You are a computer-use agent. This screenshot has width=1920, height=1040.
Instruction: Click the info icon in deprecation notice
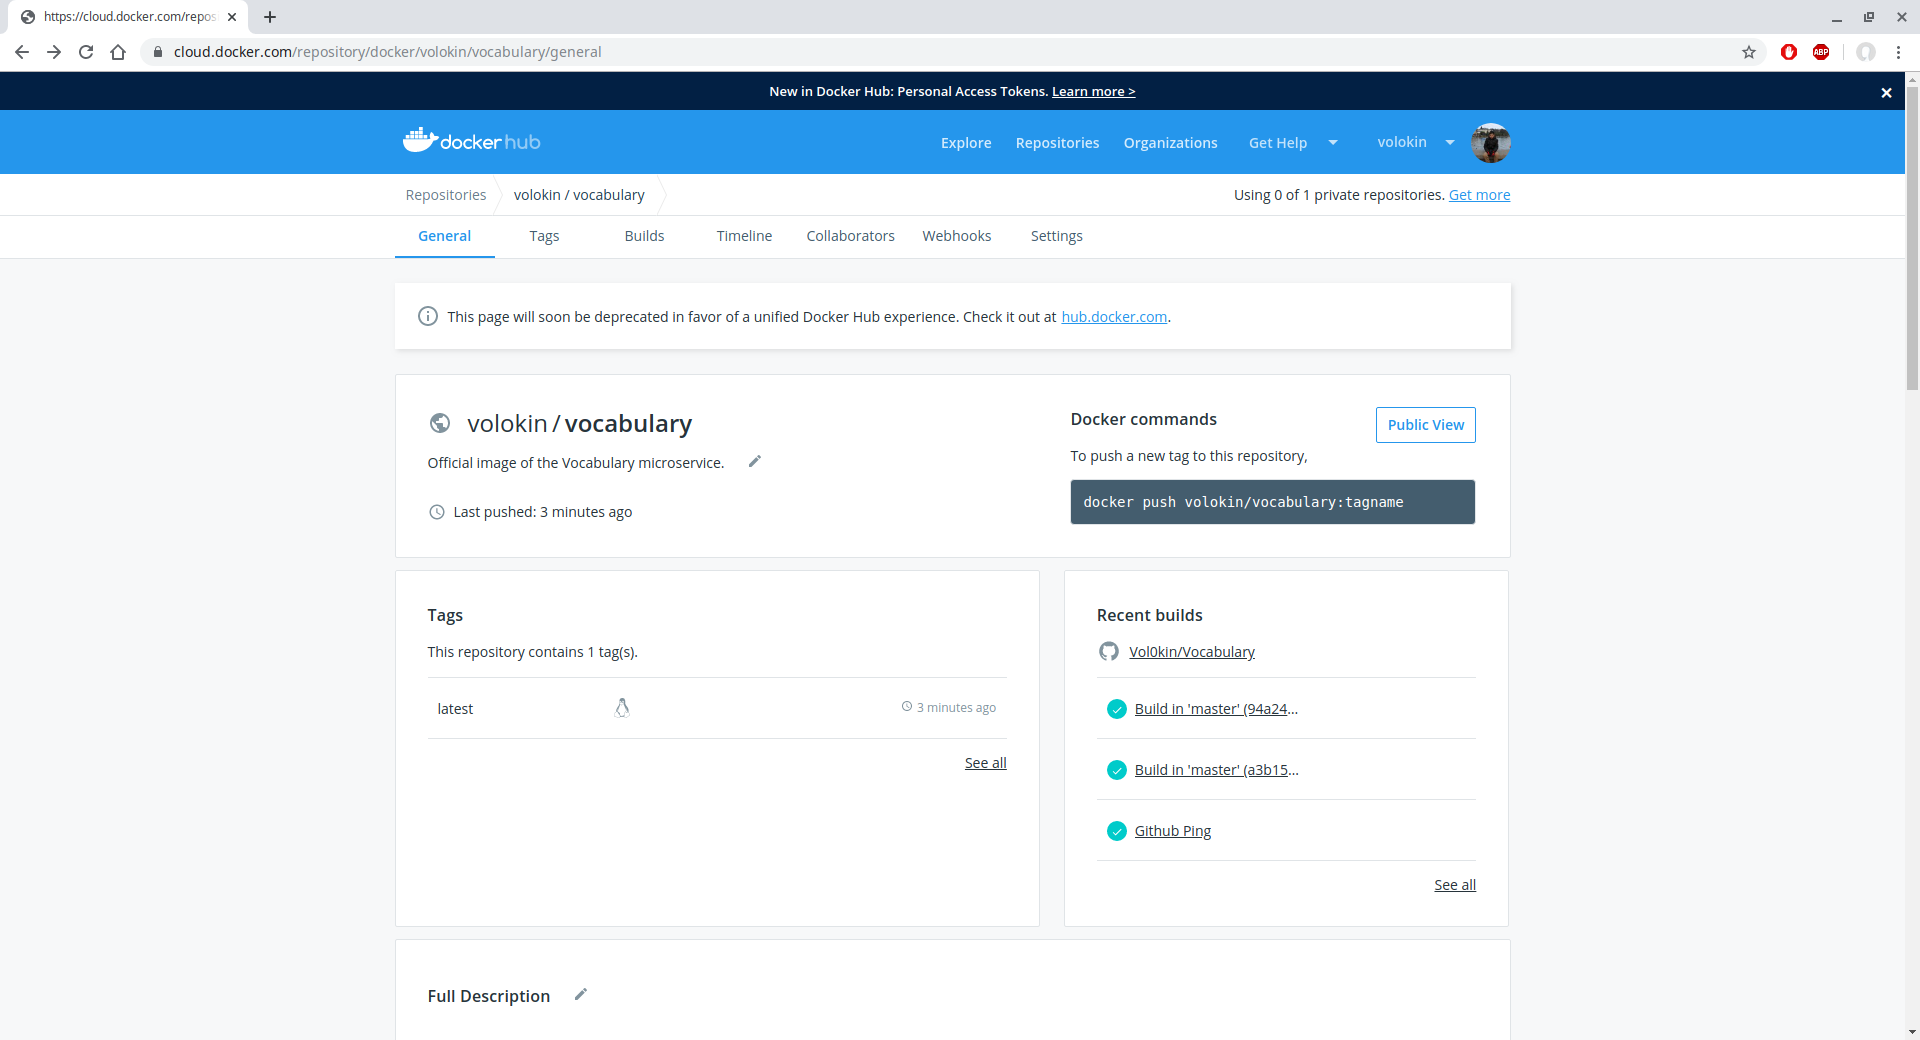428,316
